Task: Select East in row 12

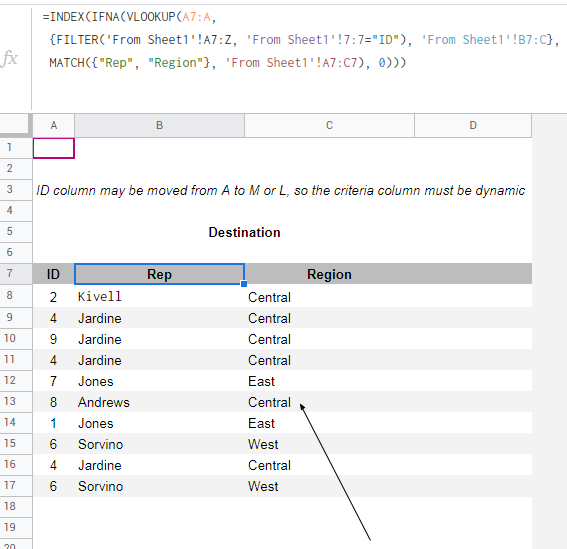Action: (x=329, y=381)
